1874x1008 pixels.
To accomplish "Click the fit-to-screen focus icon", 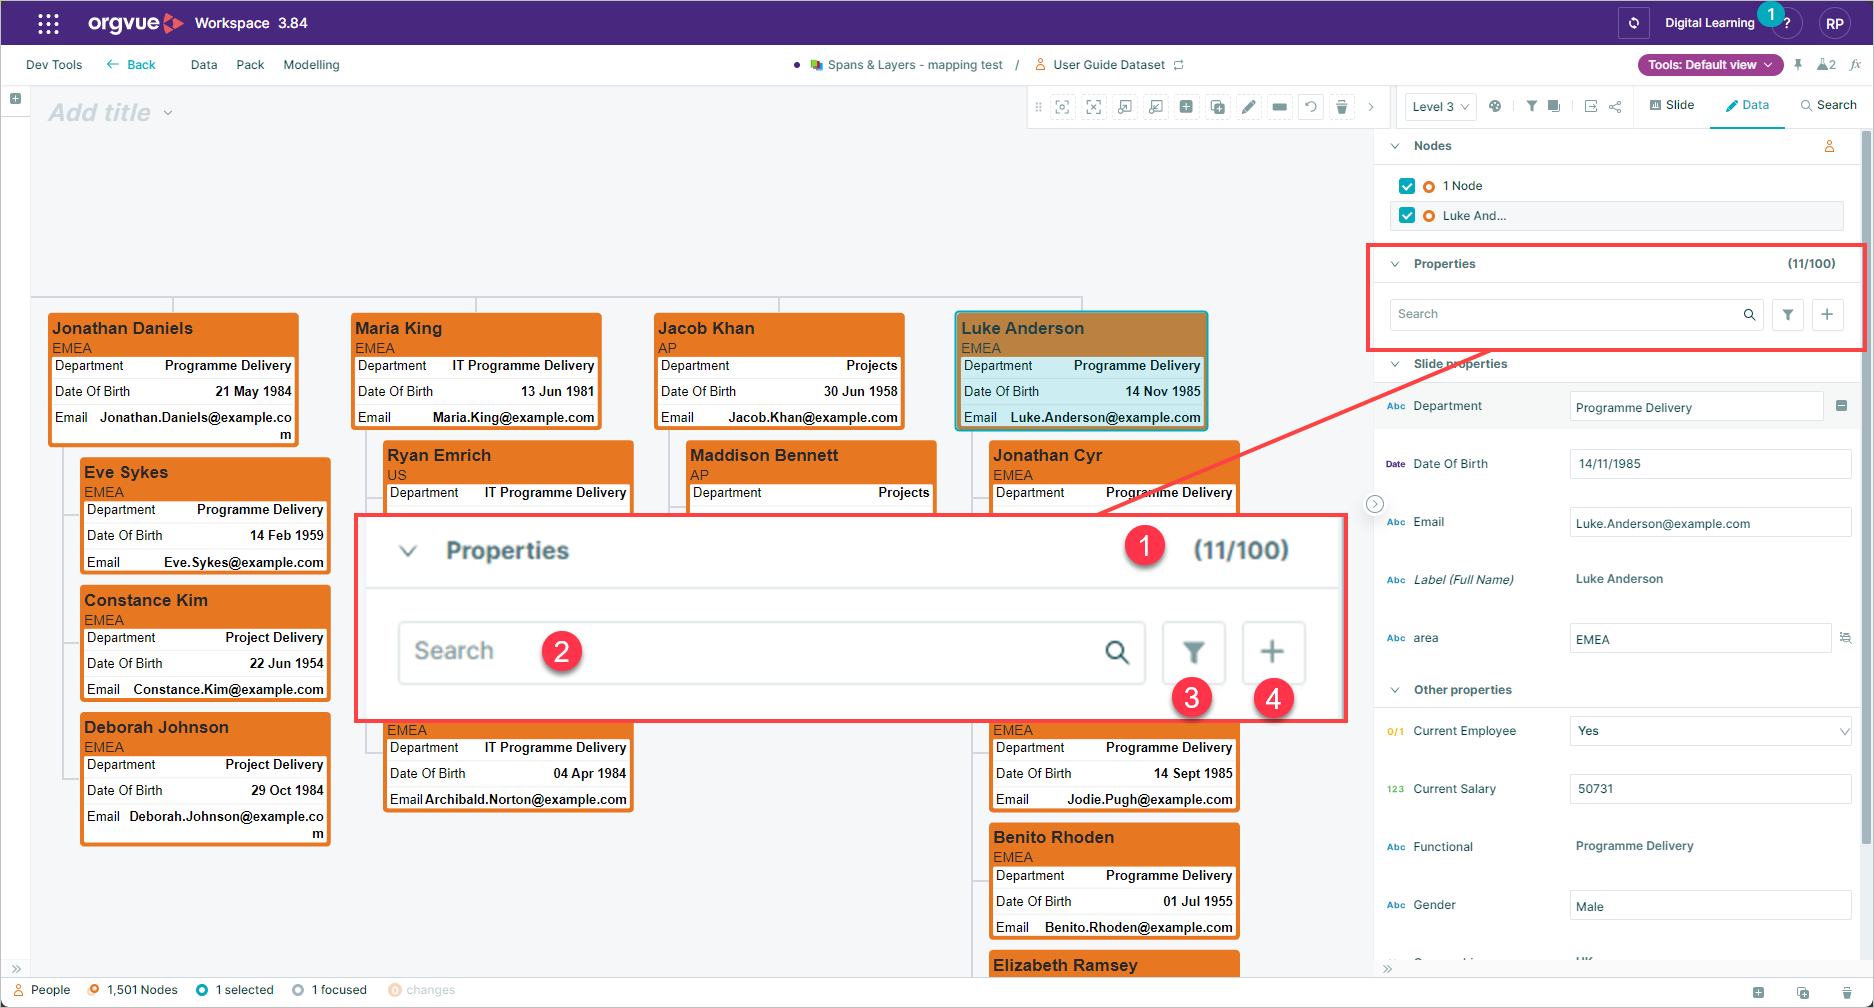I will click(x=1062, y=107).
